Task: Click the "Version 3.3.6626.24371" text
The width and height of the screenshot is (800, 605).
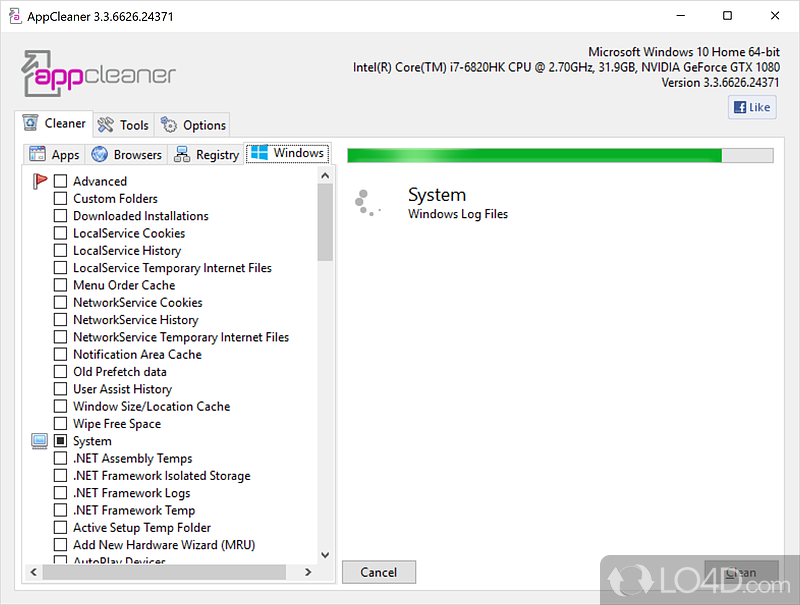Action: click(720, 83)
